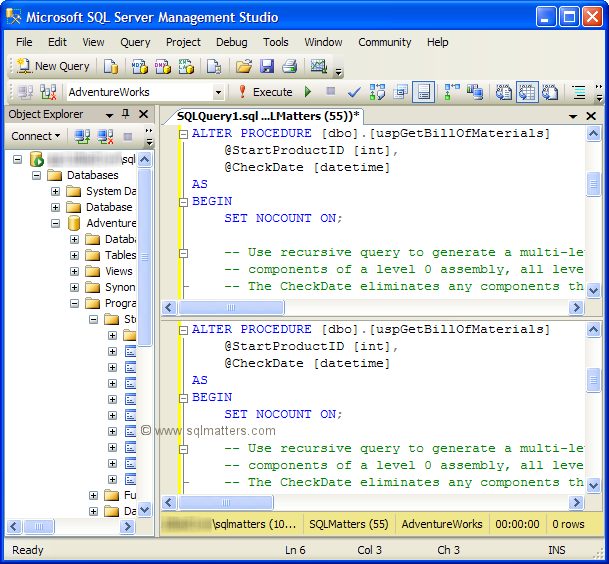Click AdventureWorks in the query status bar
Viewport: 609px width, 564px height.
[442, 524]
